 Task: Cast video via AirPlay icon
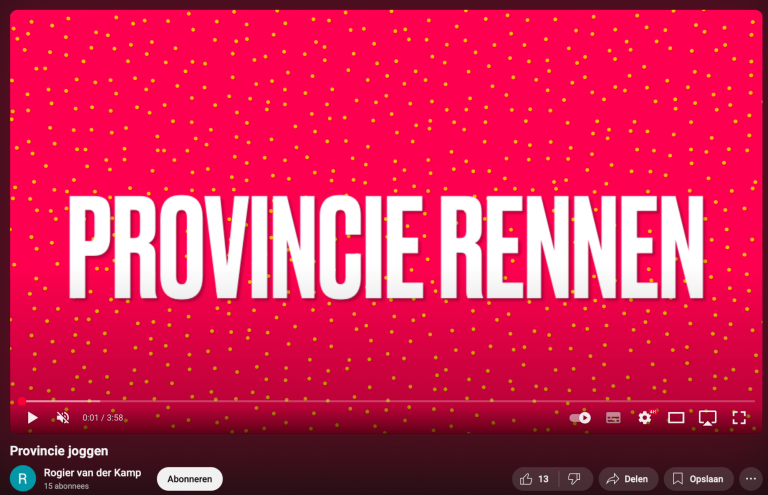tap(707, 417)
